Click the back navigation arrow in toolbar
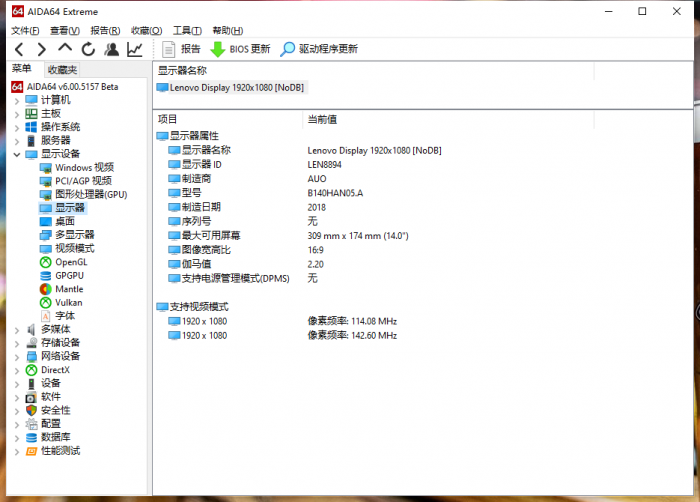The image size is (700, 502). 18,49
